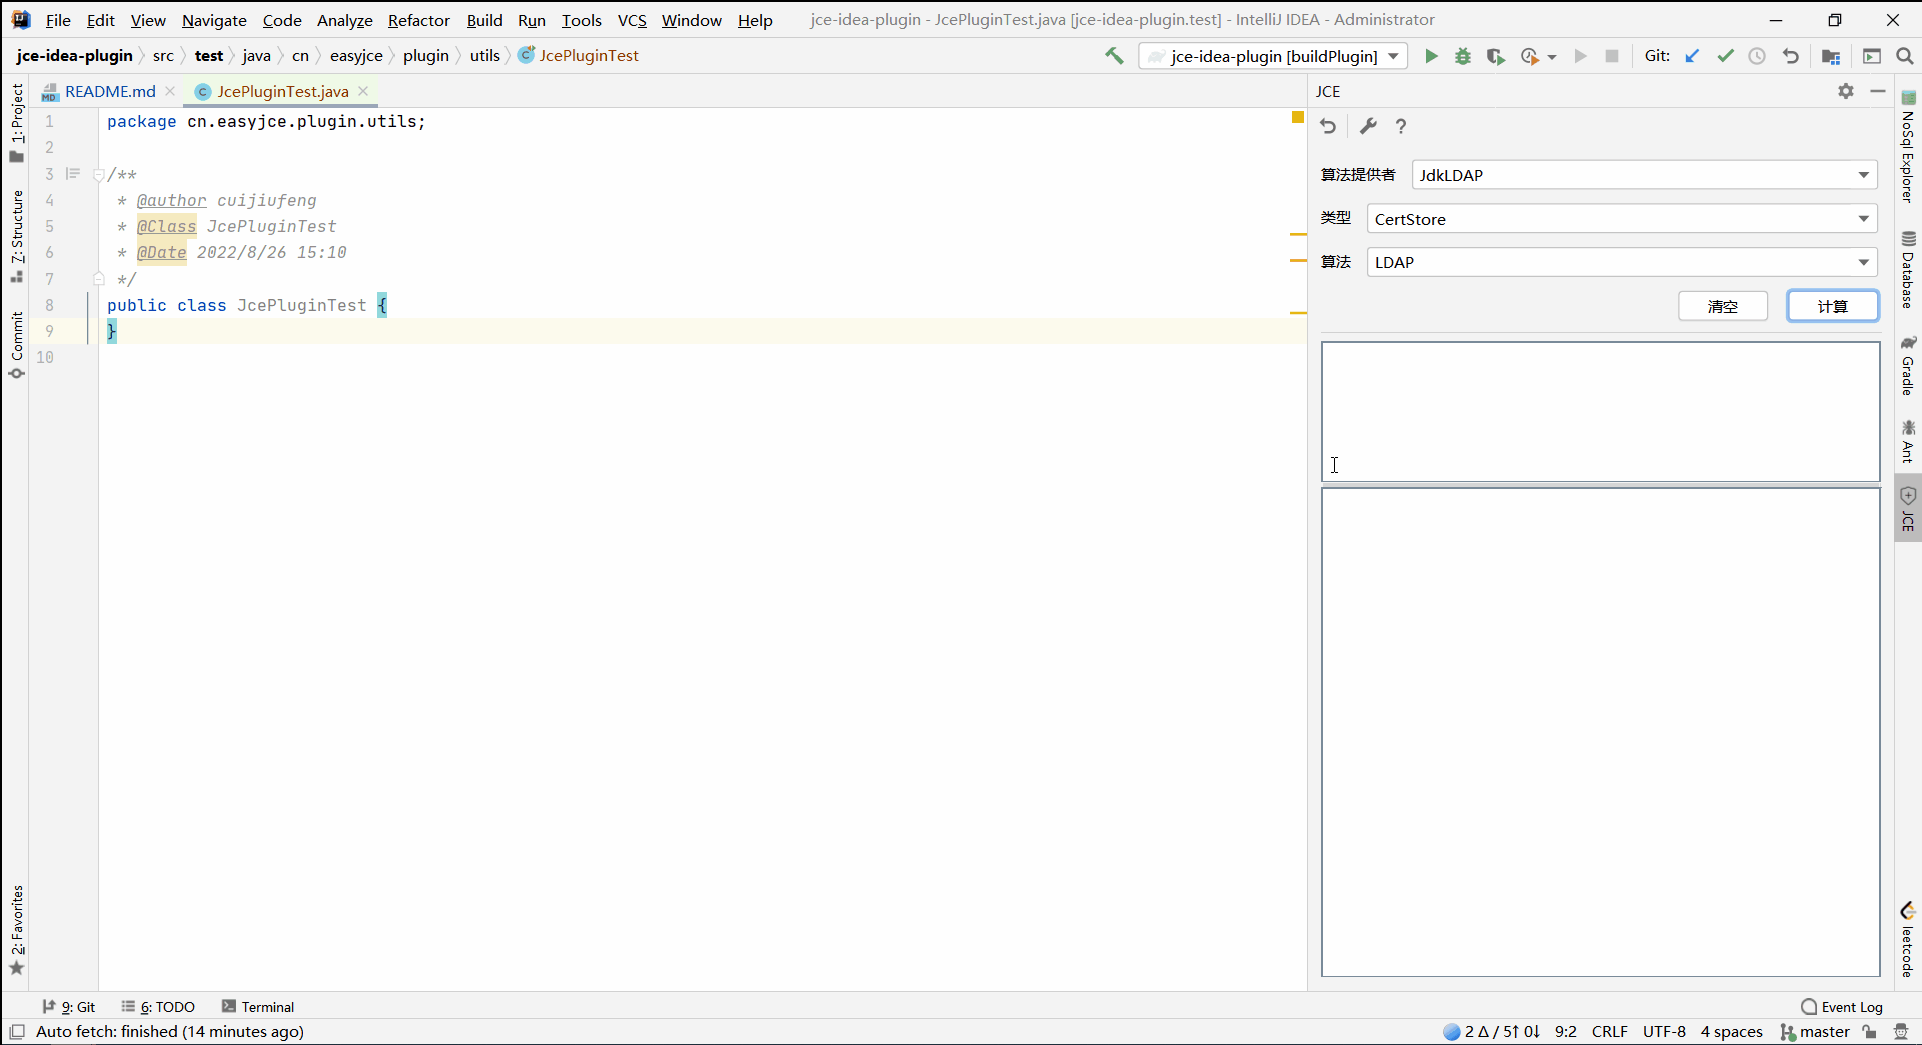Click the JCE output text area

pyautogui.click(x=1600, y=732)
